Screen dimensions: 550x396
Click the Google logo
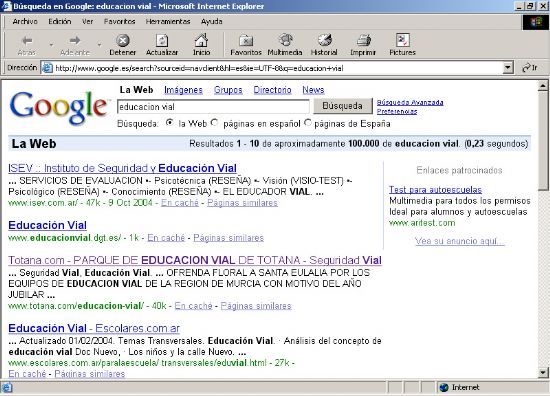(59, 107)
